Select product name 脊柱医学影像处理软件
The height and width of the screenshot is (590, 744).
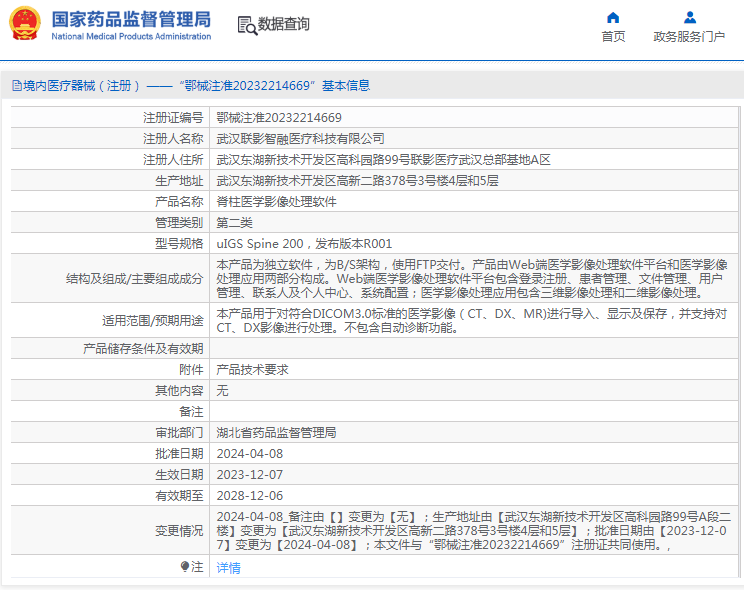point(276,202)
